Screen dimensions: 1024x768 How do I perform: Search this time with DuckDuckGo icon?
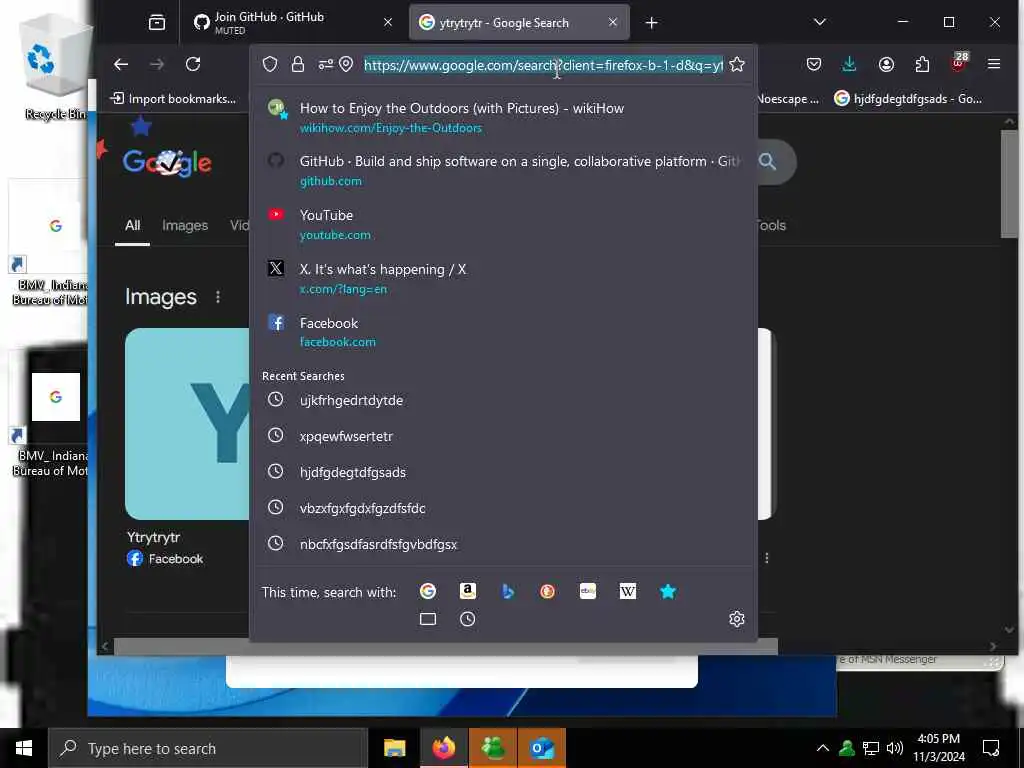[x=547, y=591]
